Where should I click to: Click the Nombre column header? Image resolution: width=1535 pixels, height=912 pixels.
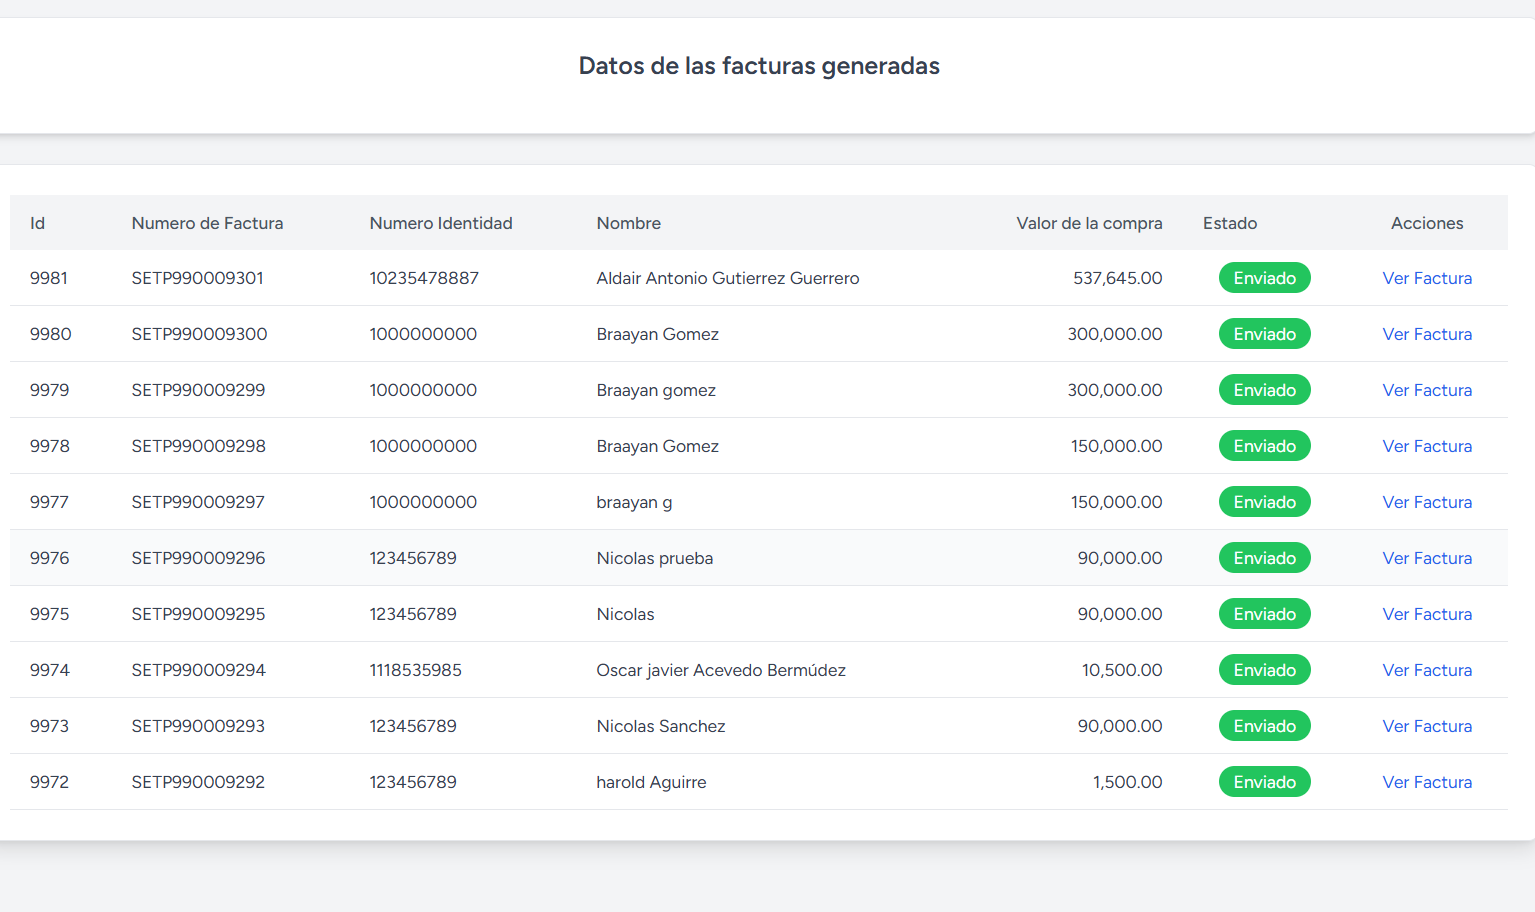[x=629, y=223]
